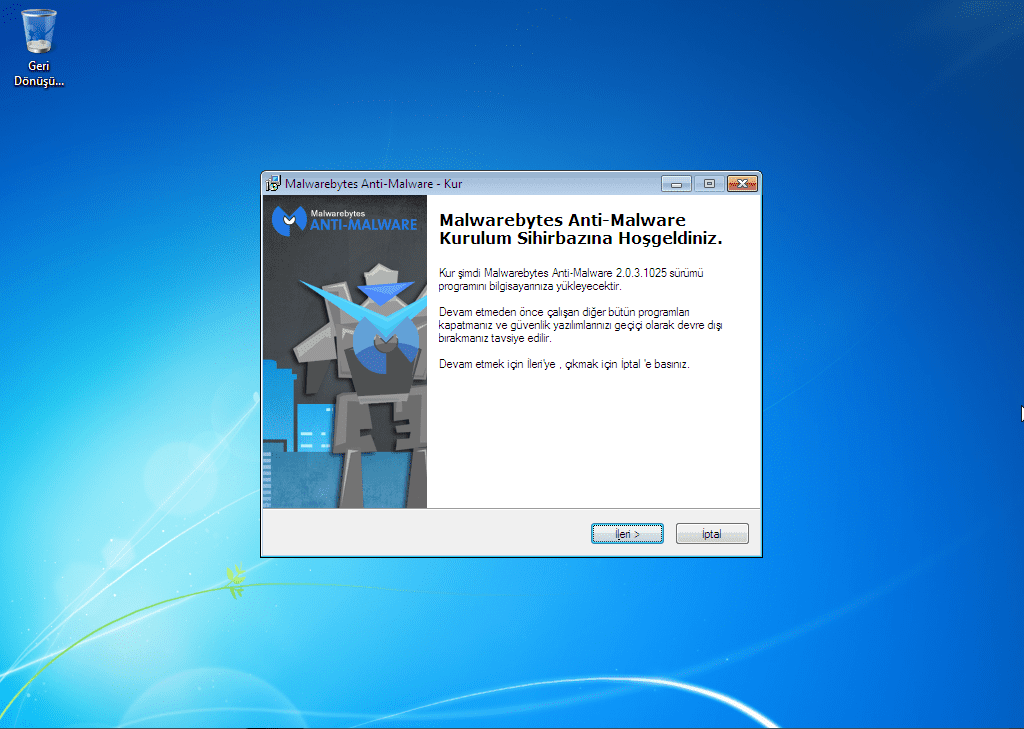This screenshot has height=729, width=1024.
Task: Cancel setup with the İptal button
Action: (x=712, y=534)
